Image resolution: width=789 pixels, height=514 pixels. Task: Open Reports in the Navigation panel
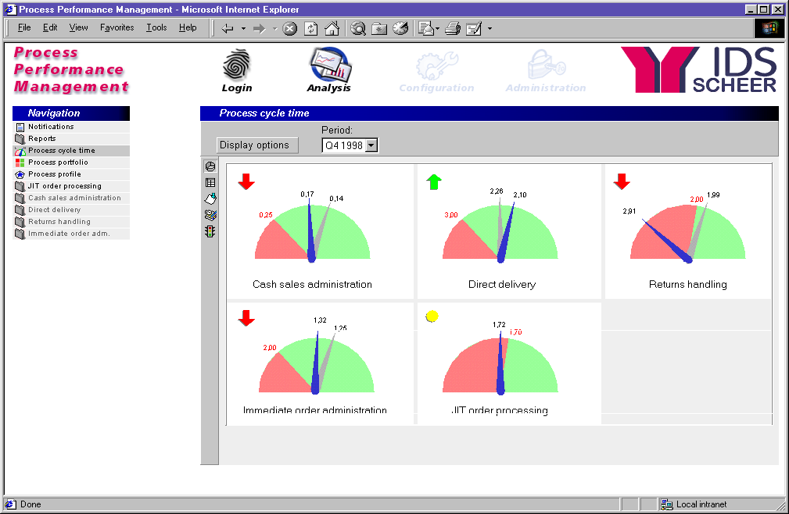coord(42,138)
